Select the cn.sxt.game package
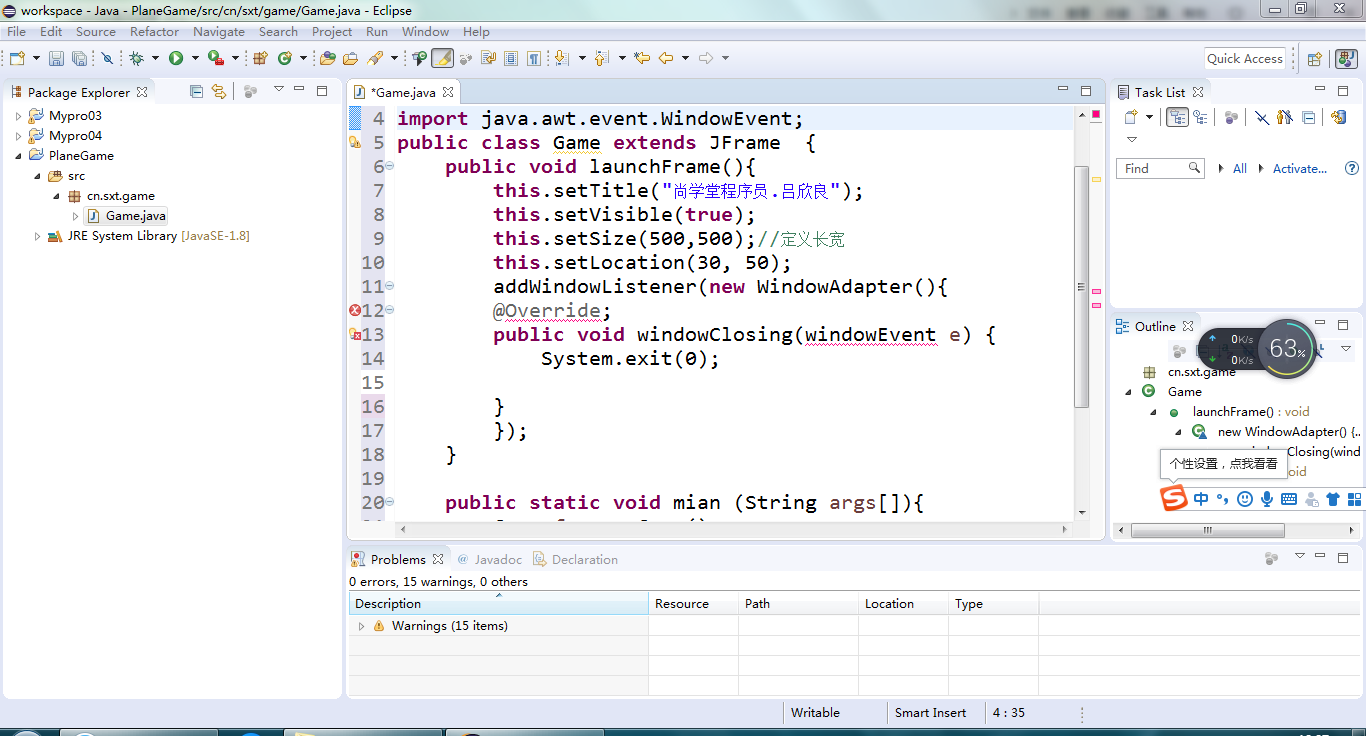Screen dimensions: 1366x736 pos(120,196)
